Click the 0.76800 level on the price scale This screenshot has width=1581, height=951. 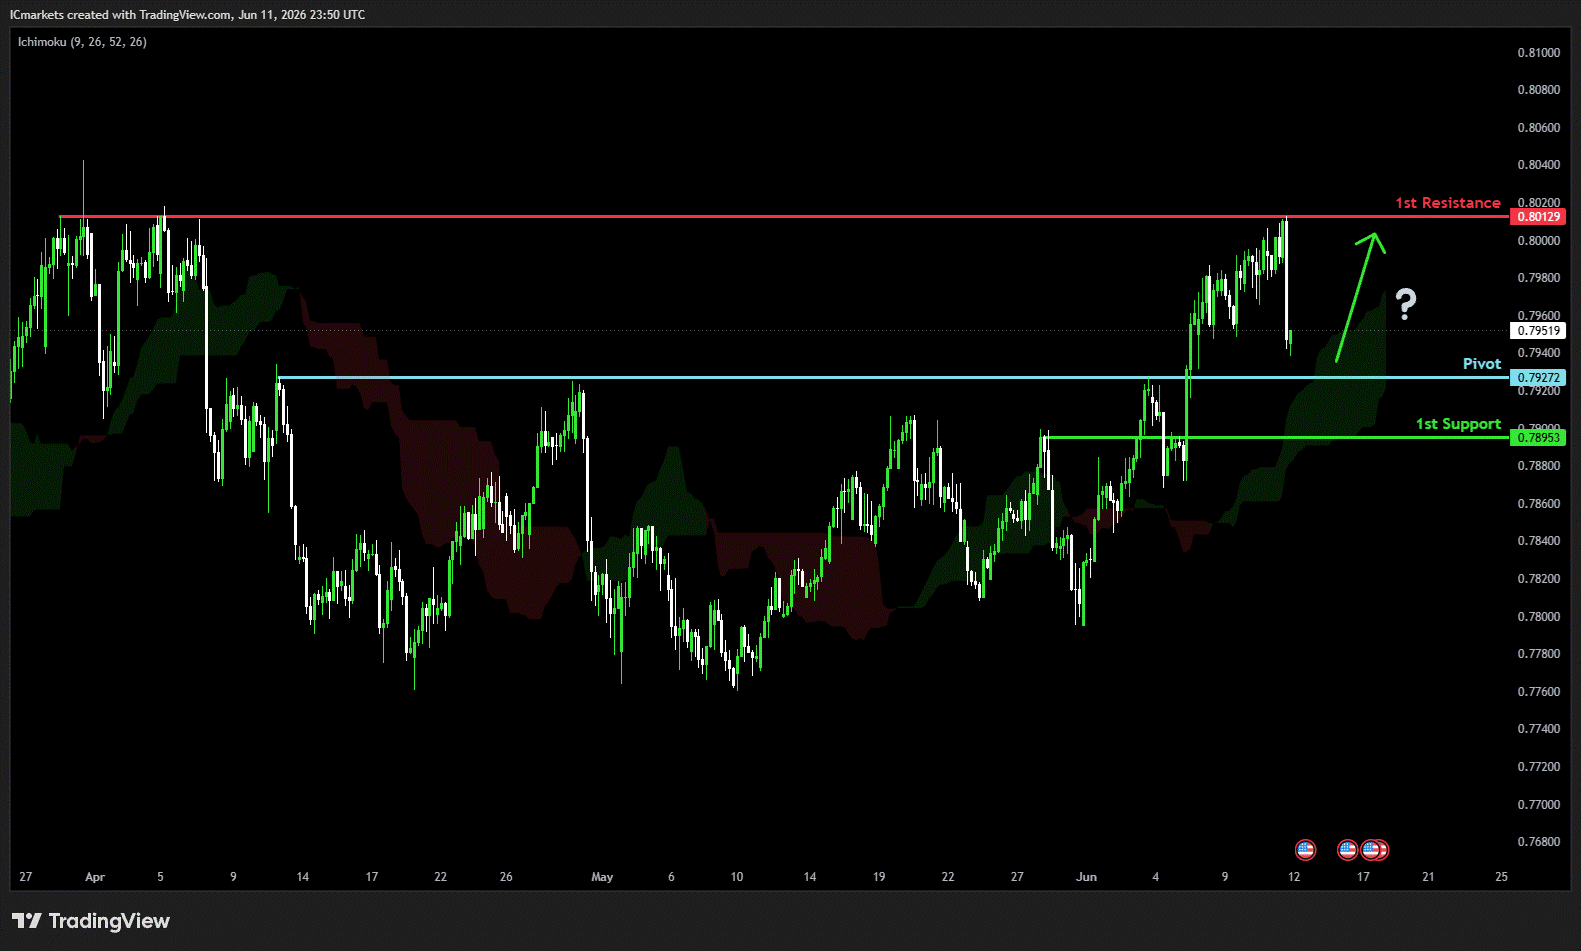1538,842
